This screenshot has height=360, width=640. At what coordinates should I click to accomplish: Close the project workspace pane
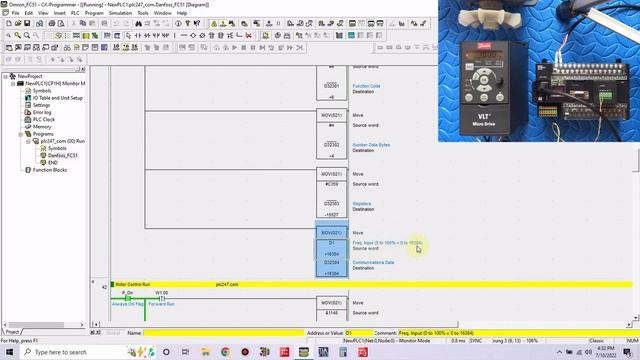coord(83,69)
